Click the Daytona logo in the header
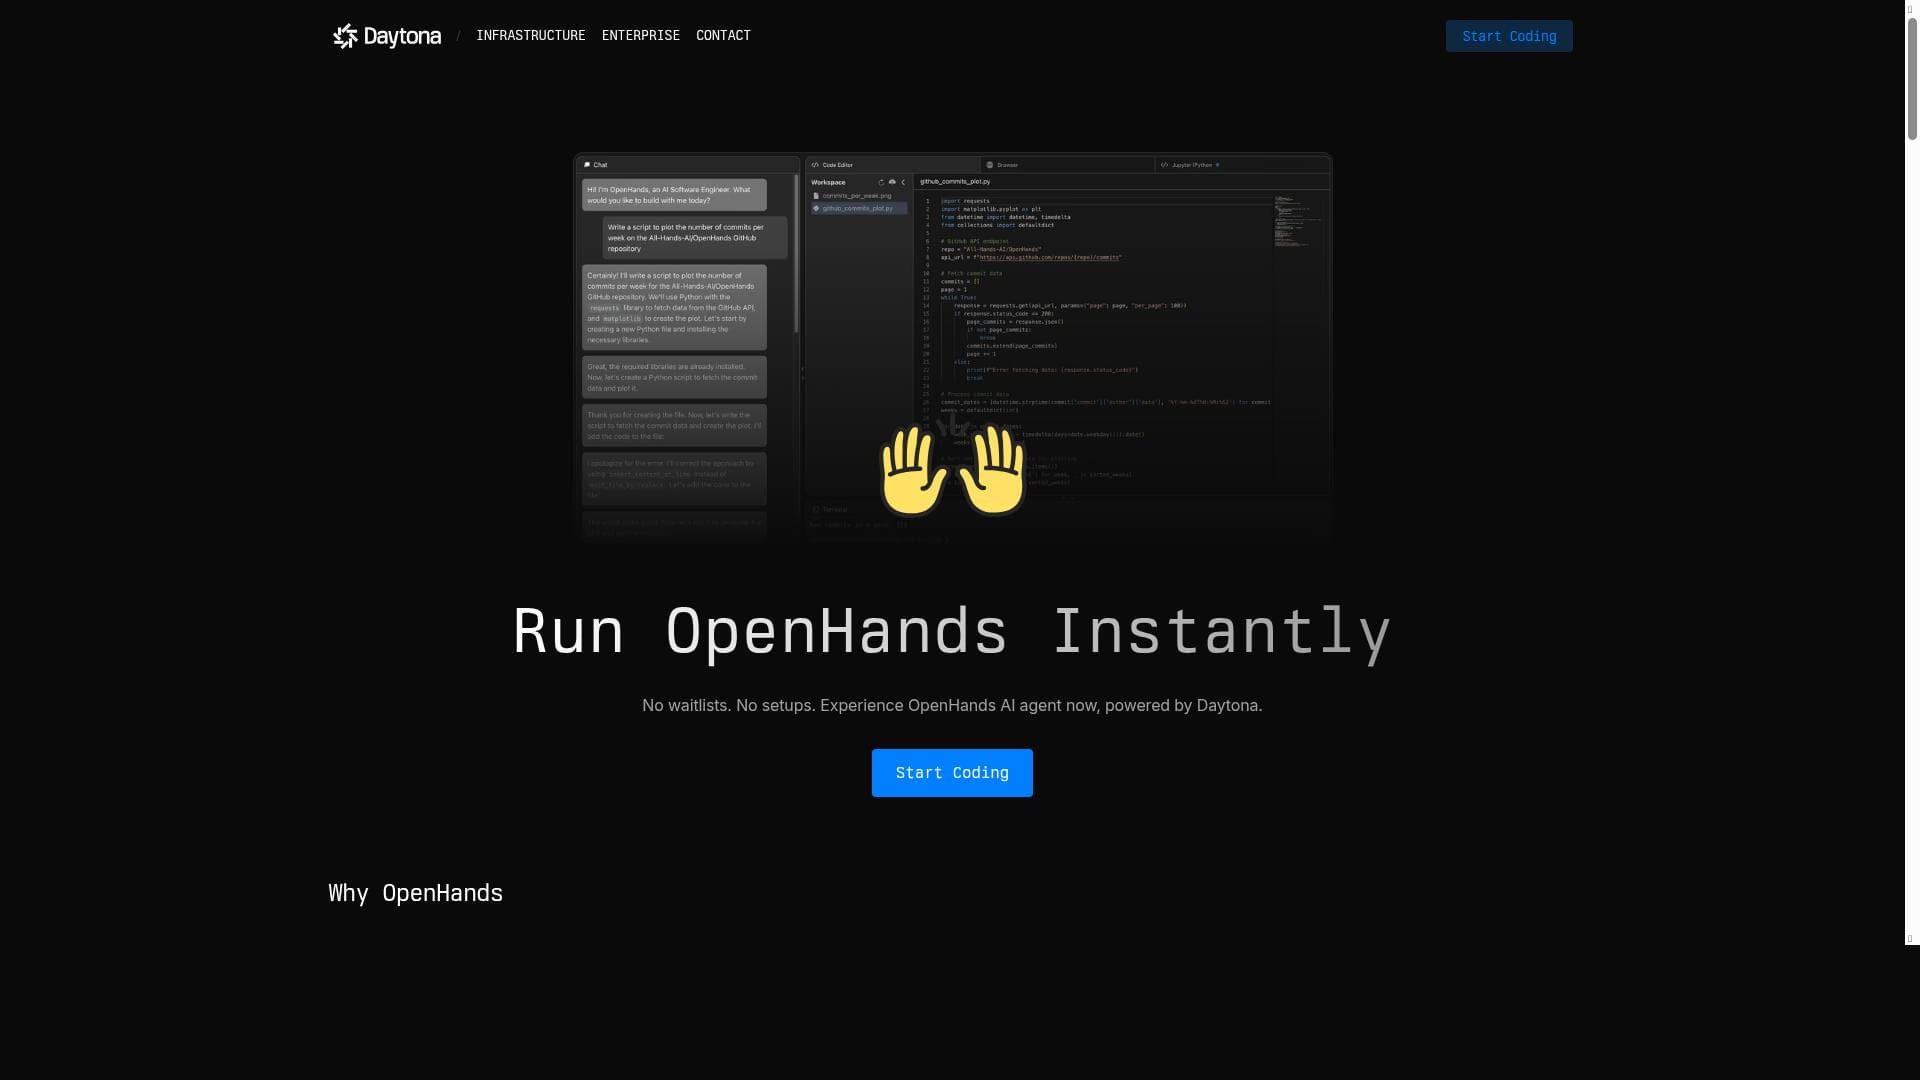1920x1080 pixels. (x=387, y=36)
